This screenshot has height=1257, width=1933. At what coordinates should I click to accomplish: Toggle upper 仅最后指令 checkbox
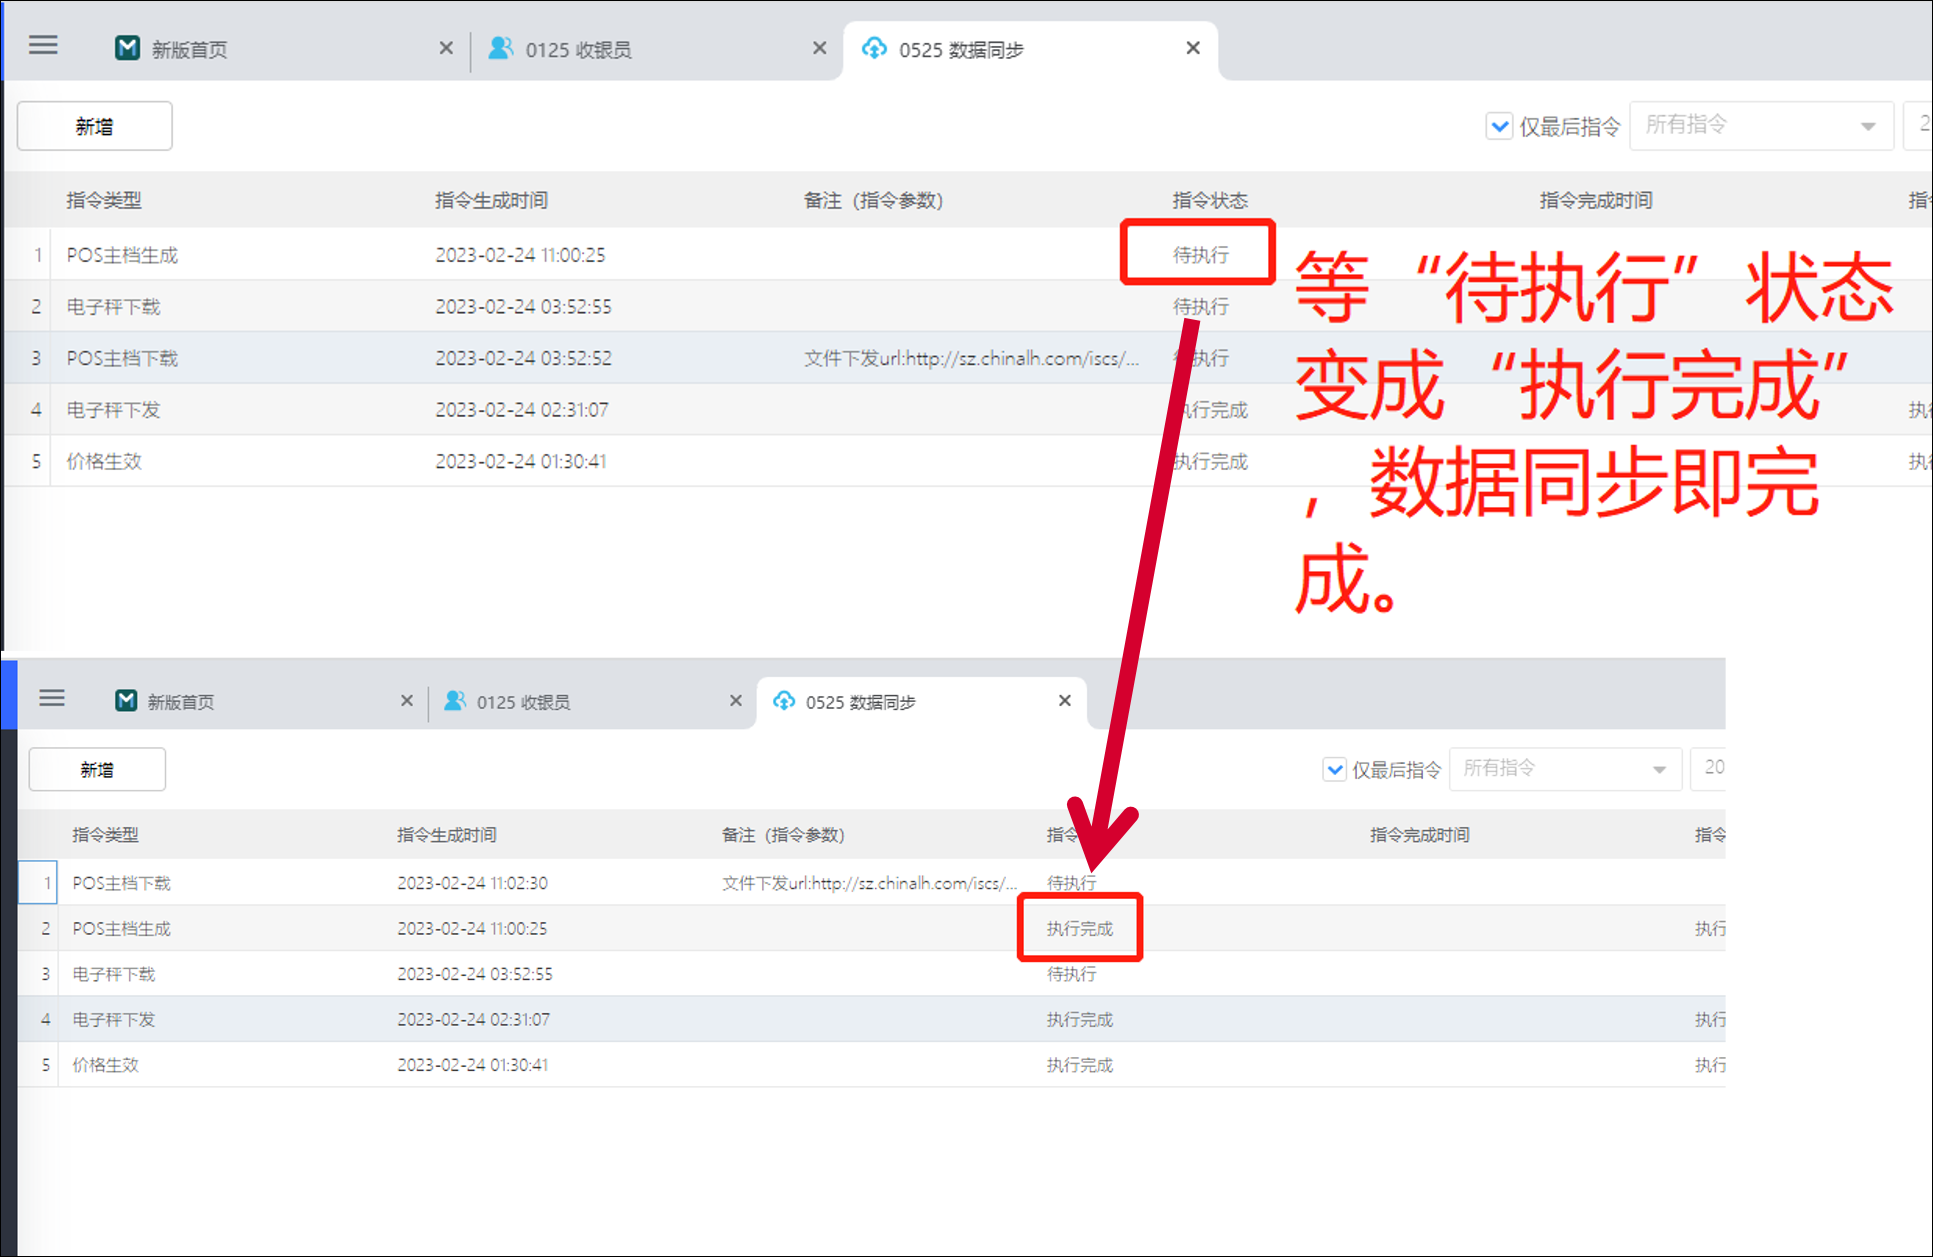(x=1499, y=127)
